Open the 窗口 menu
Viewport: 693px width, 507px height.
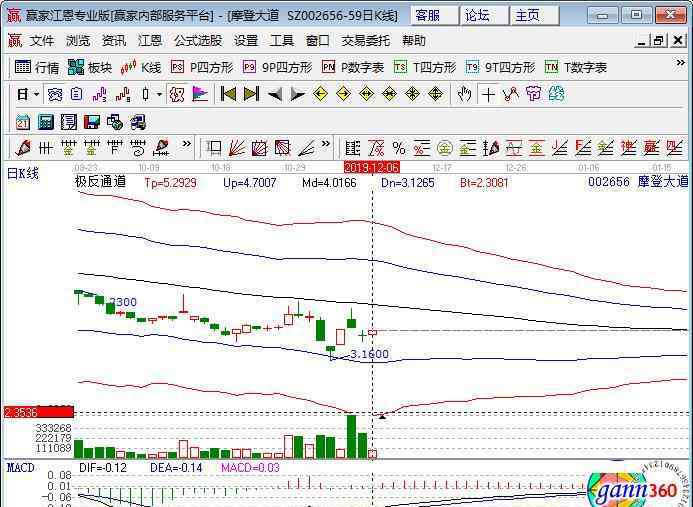317,41
